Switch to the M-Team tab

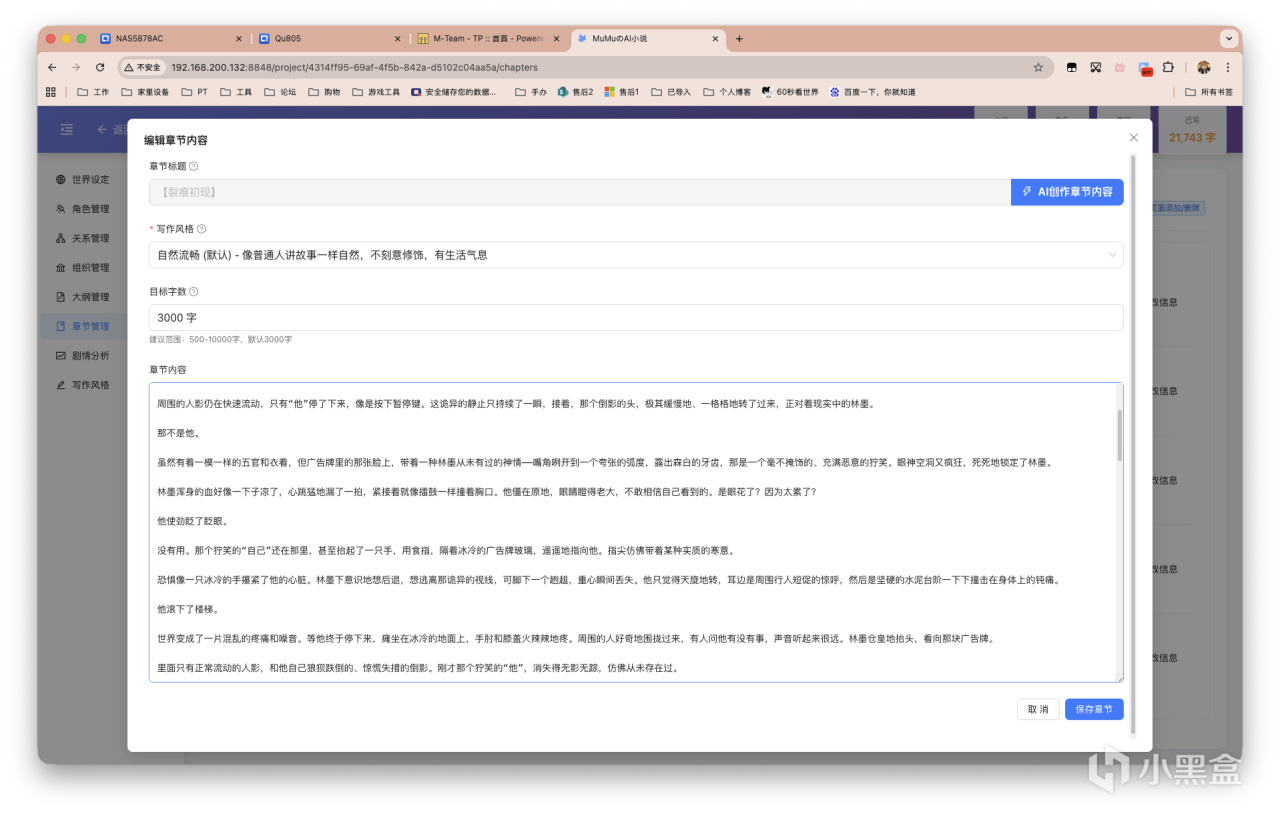coord(489,39)
